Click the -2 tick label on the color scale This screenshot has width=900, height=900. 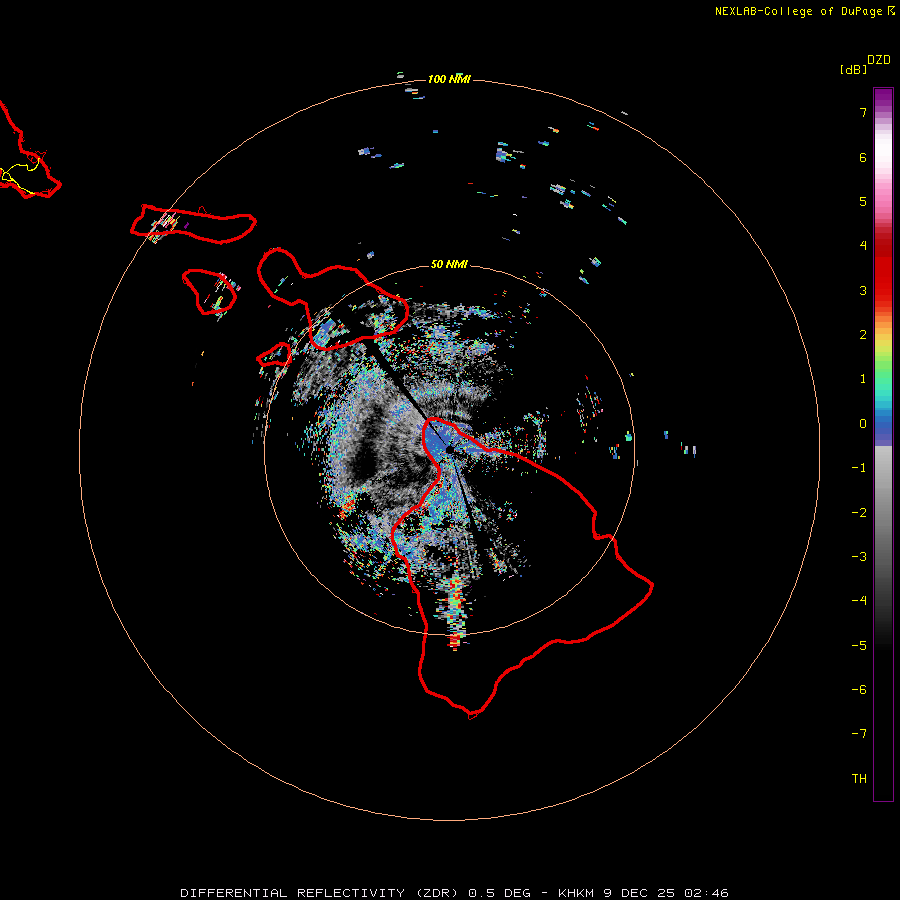pos(859,513)
